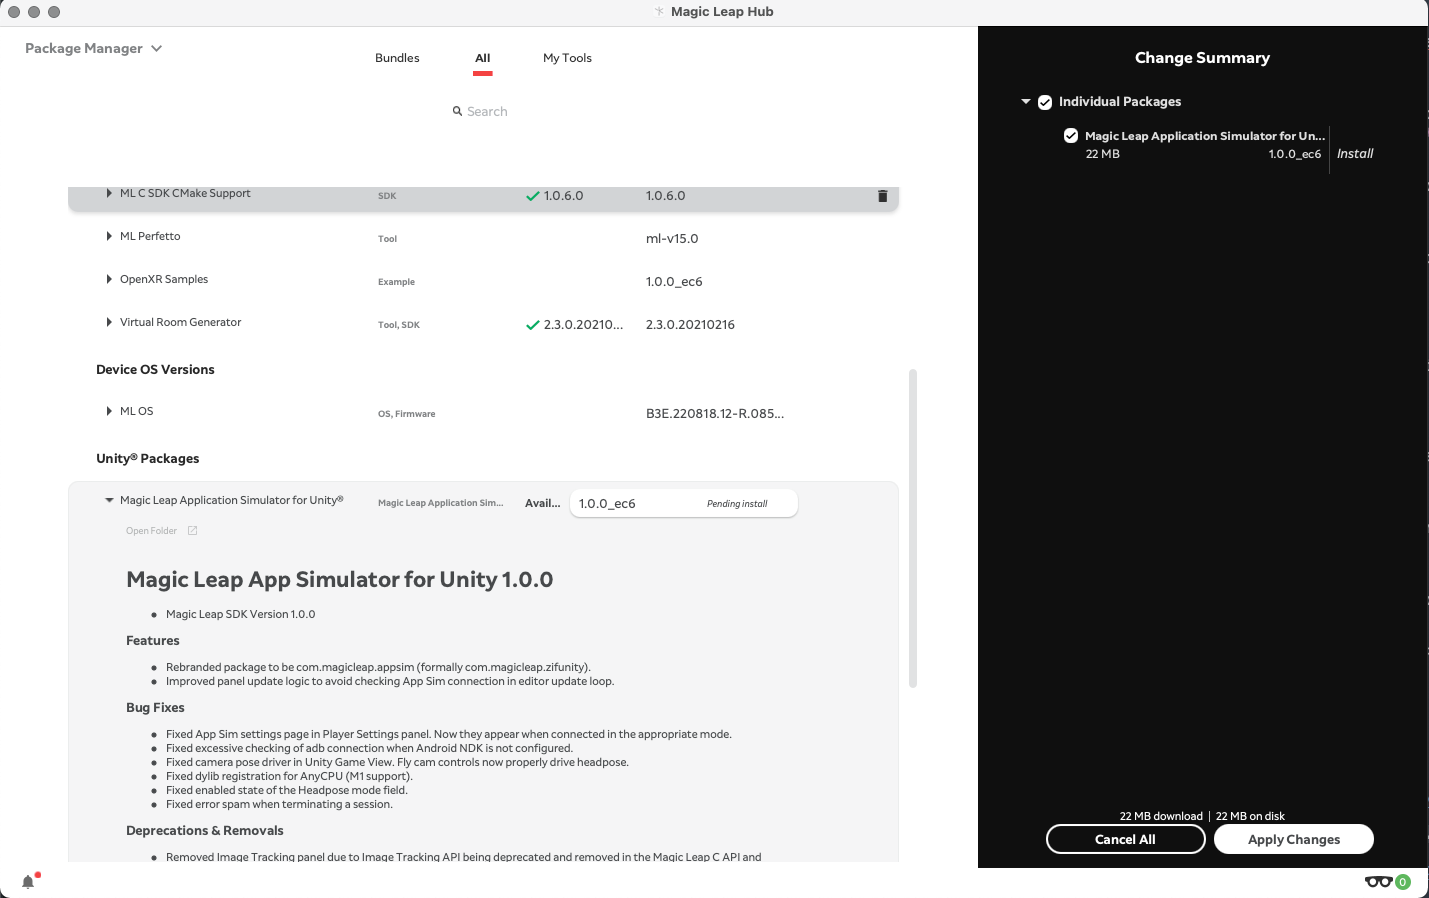Collapse Magic Leap Application Simulator for Unity details
Screen dimensions: 1429x898
point(109,501)
